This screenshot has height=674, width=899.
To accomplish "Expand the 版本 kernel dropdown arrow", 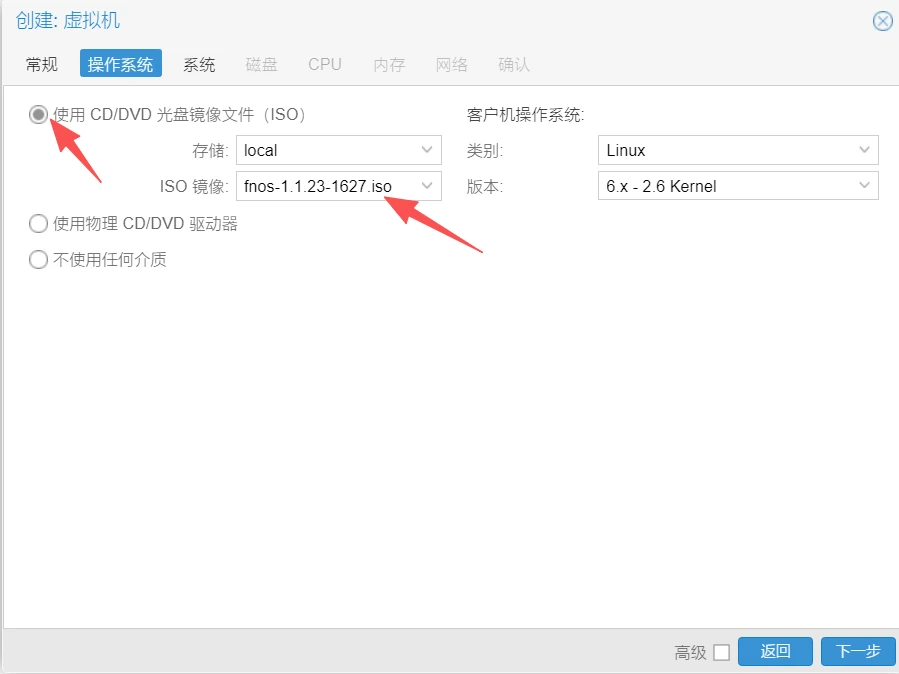I will point(865,186).
